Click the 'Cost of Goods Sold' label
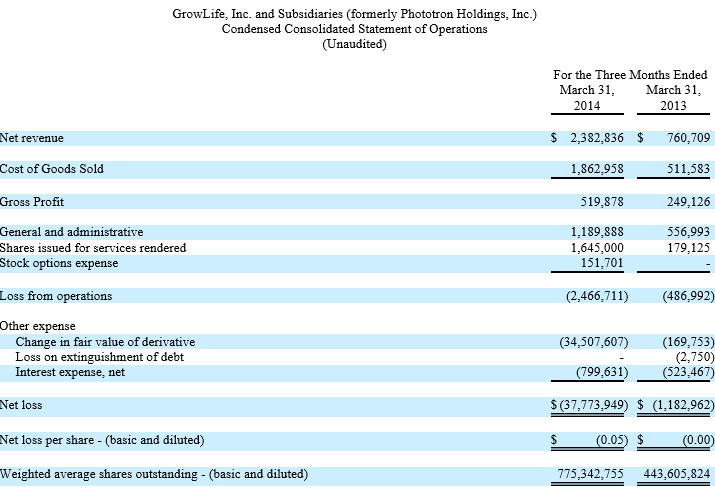Viewport: 715px width, 504px height. (52, 169)
